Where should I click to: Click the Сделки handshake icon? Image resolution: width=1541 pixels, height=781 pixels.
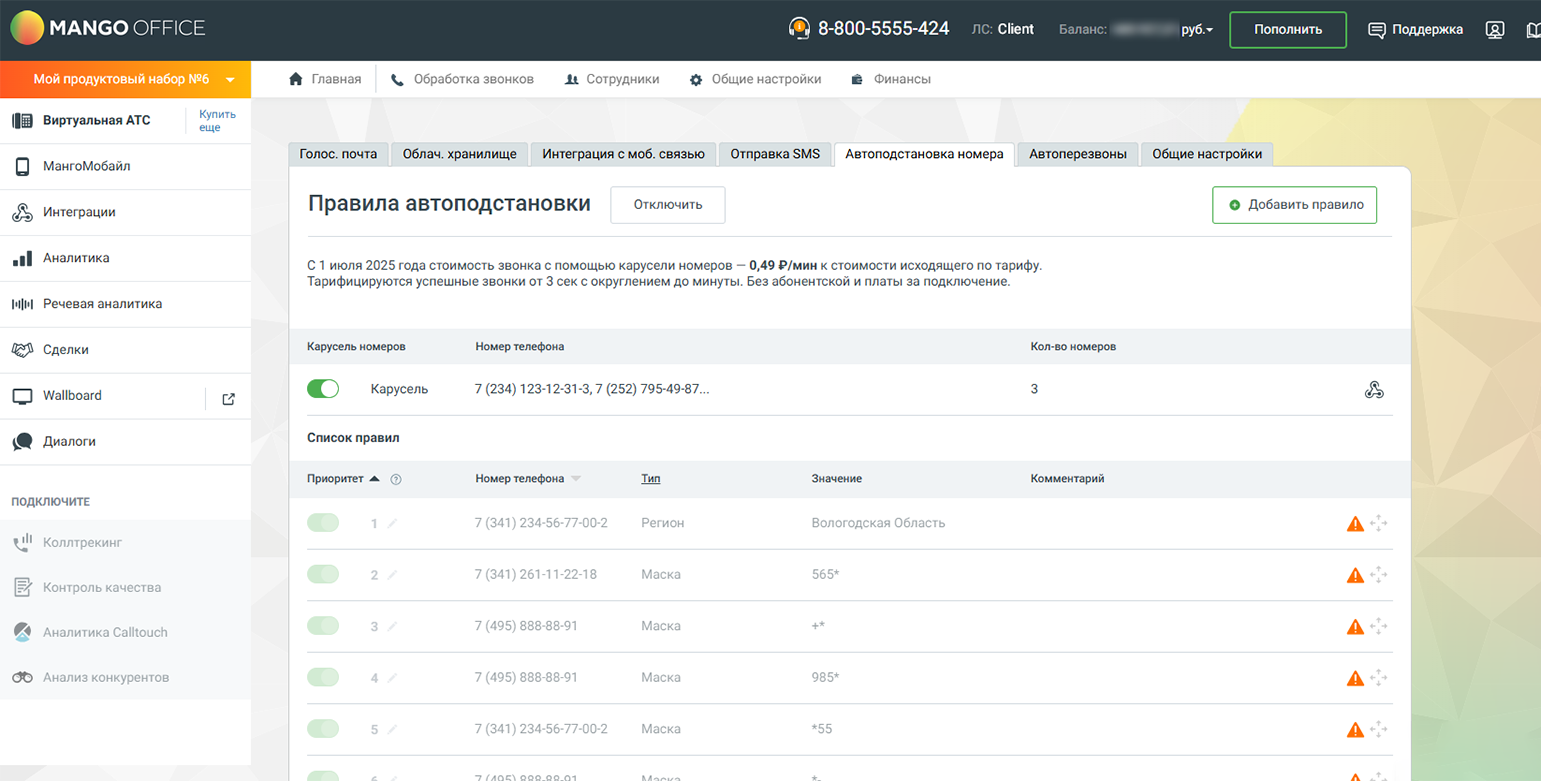coord(22,350)
